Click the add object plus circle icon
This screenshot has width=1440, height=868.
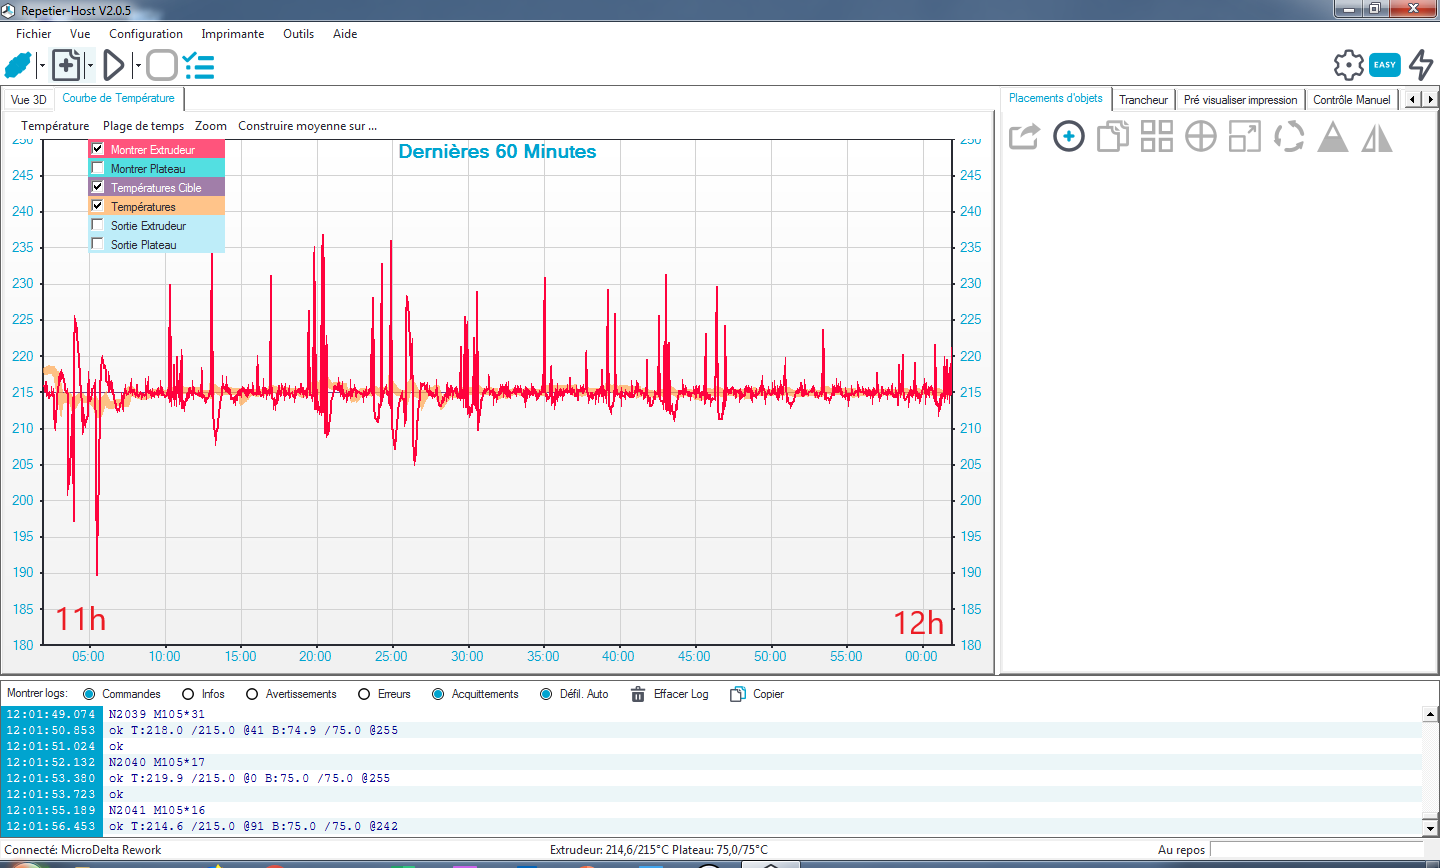1069,136
